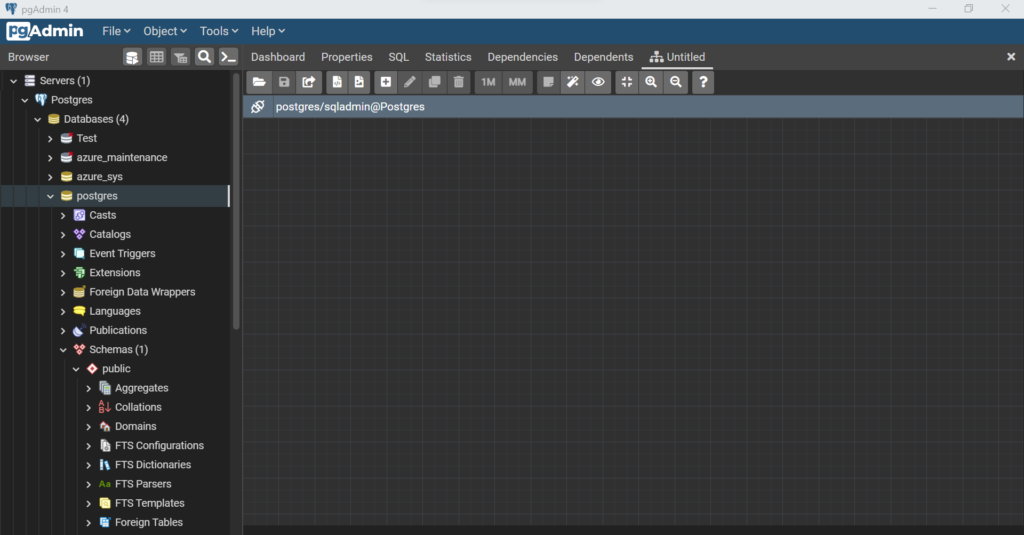The image size is (1024, 535).
Task: Click the Auto align magic wand icon
Action: 573,82
